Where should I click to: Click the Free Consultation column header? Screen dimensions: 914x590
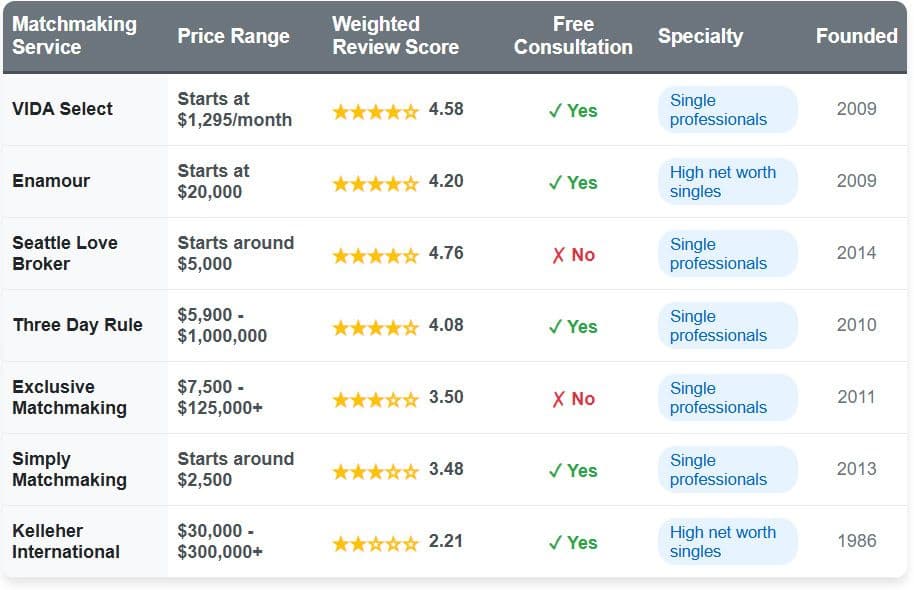point(573,35)
